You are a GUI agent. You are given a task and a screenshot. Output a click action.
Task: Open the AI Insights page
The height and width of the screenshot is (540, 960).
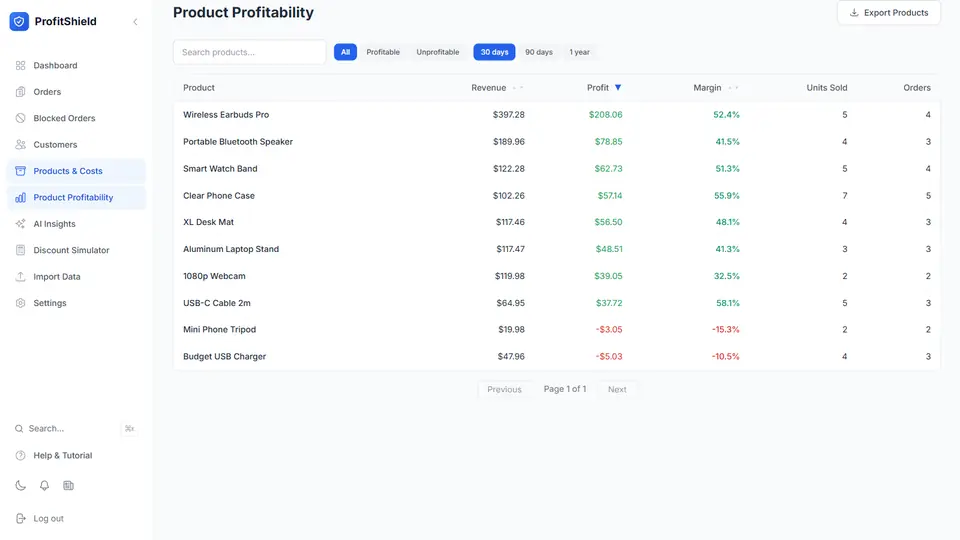(x=76, y=223)
